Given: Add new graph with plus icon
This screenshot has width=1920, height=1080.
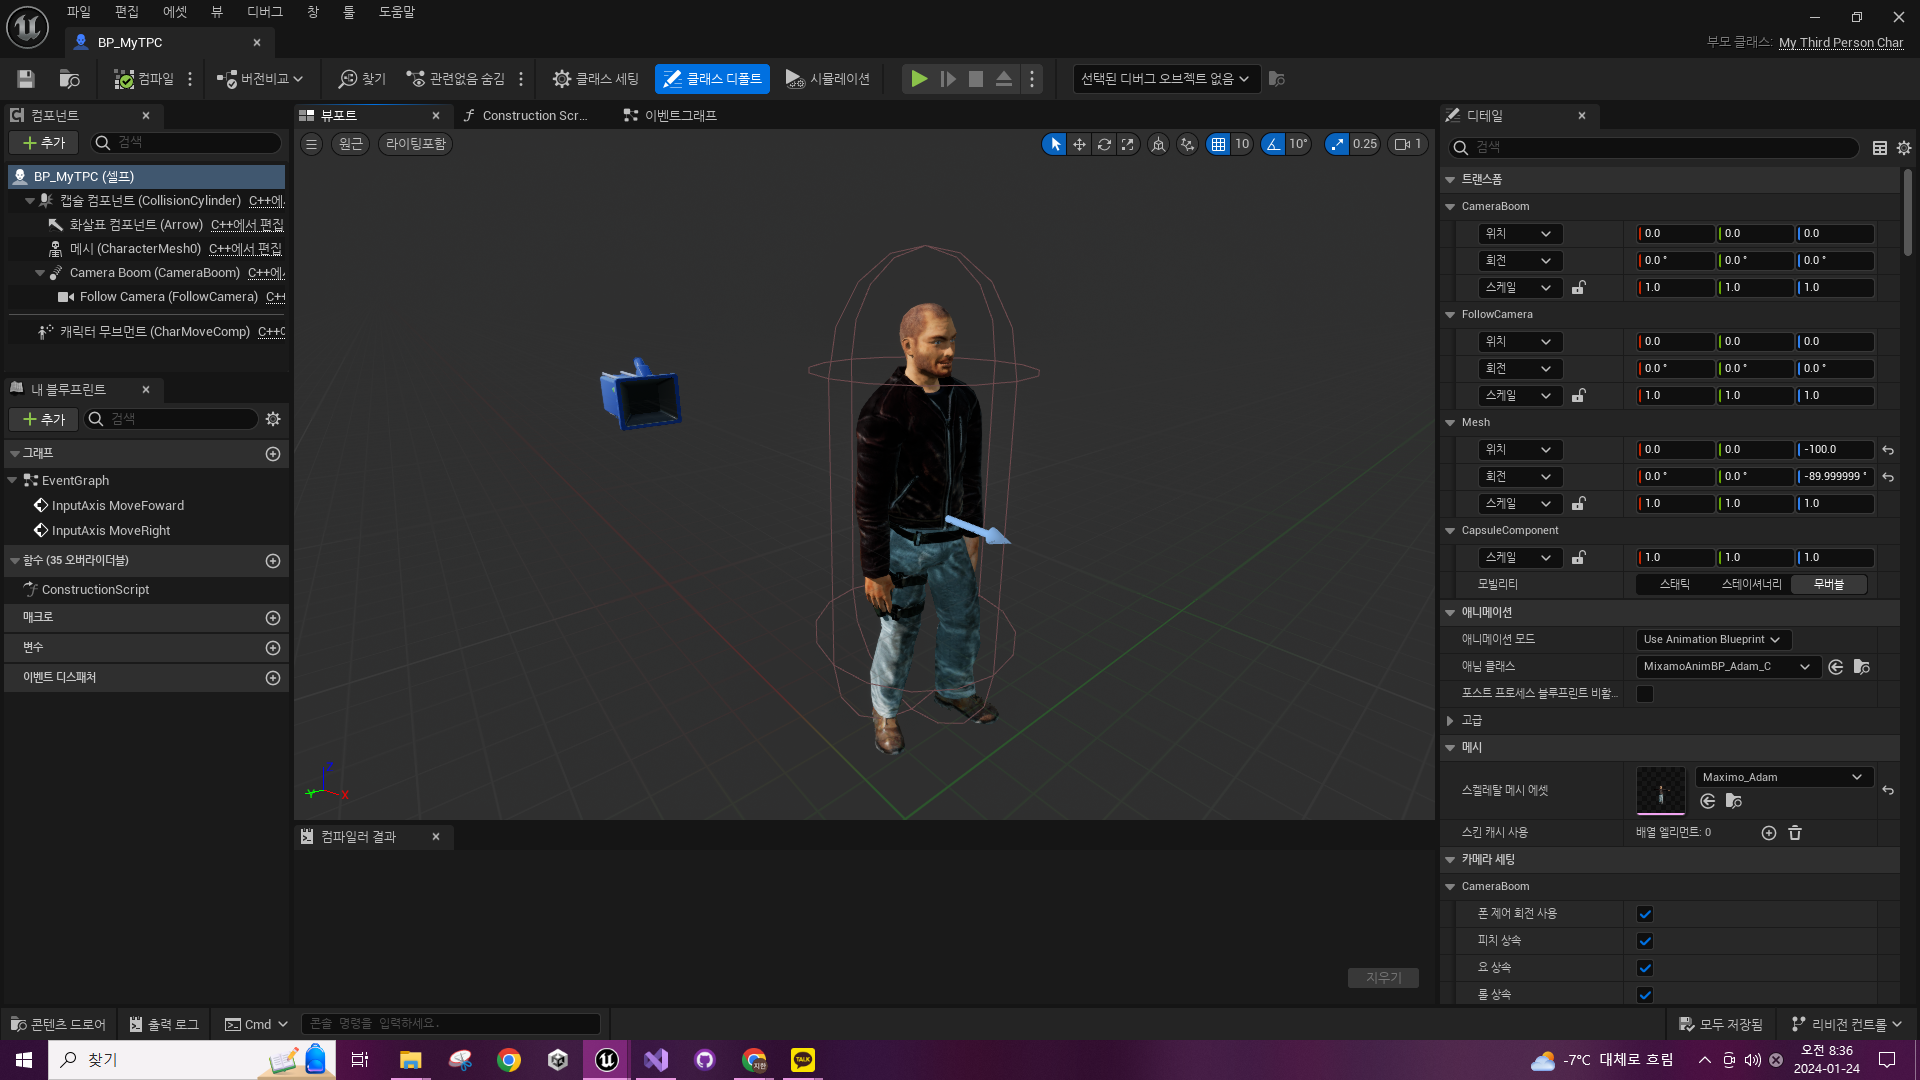Looking at the screenshot, I should pyautogui.click(x=272, y=454).
